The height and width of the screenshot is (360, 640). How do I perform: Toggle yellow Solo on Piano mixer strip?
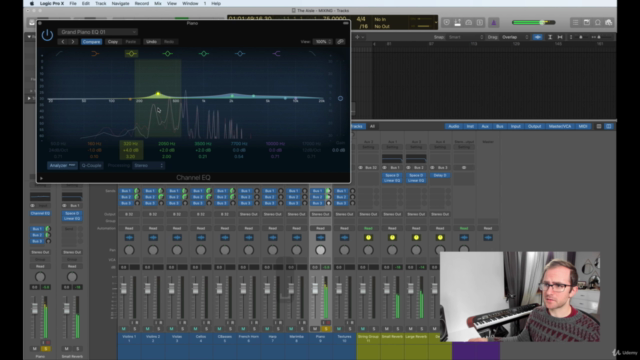click(x=326, y=329)
